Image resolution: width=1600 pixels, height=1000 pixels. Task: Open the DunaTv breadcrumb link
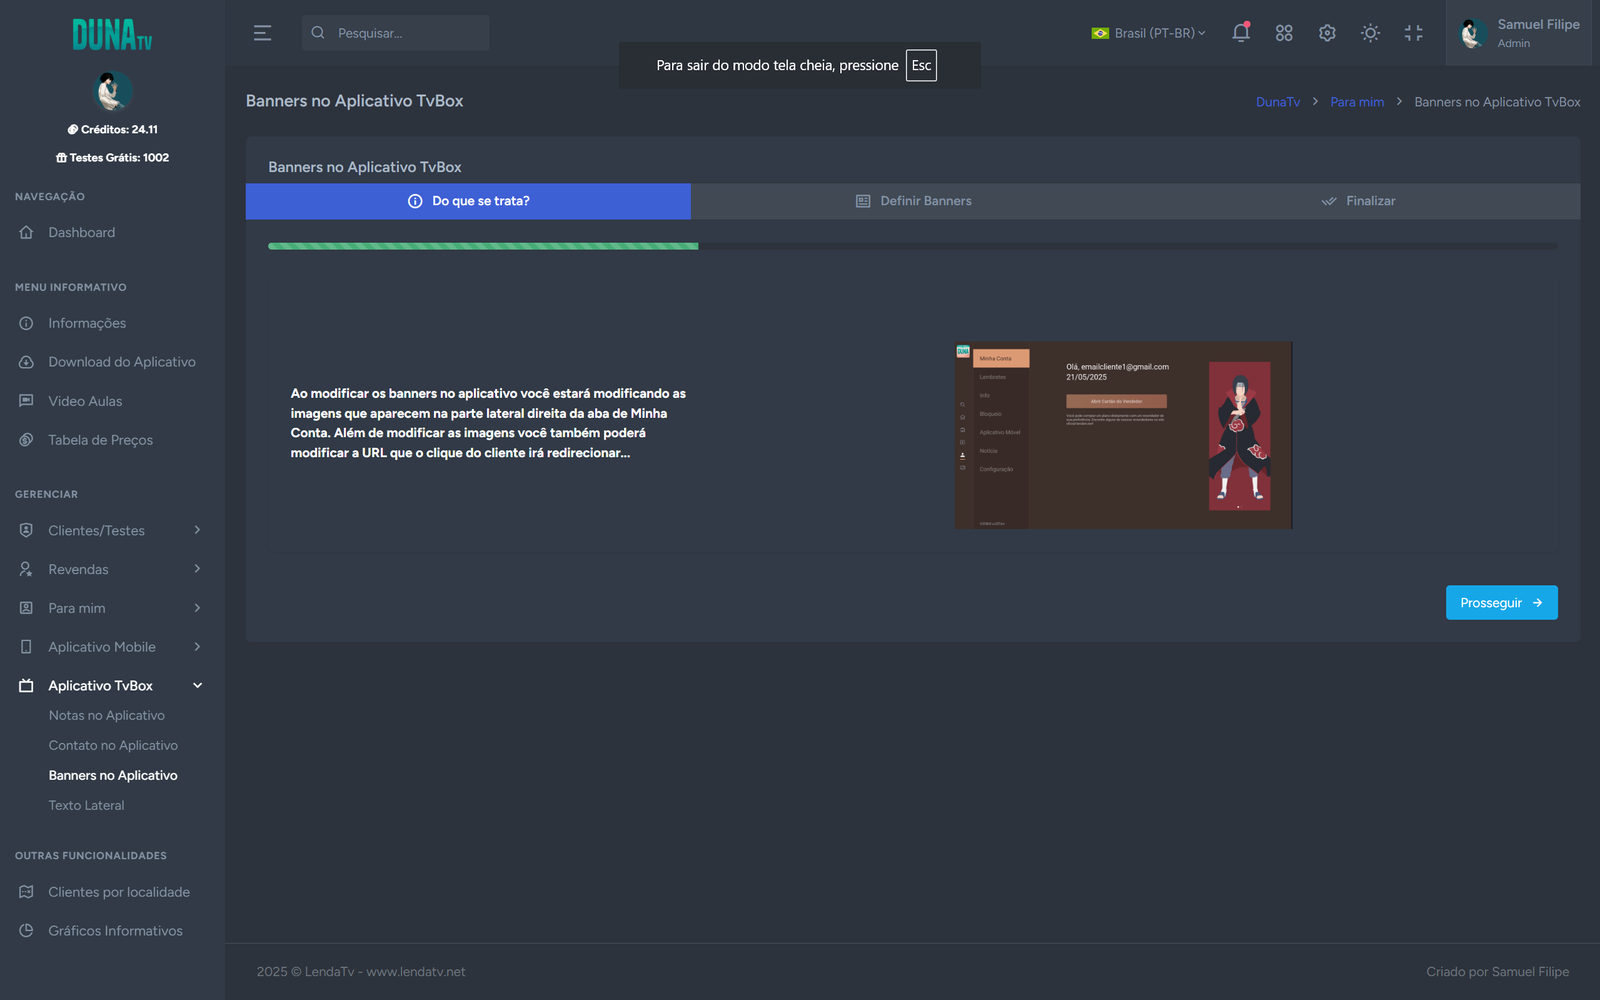pos(1278,102)
